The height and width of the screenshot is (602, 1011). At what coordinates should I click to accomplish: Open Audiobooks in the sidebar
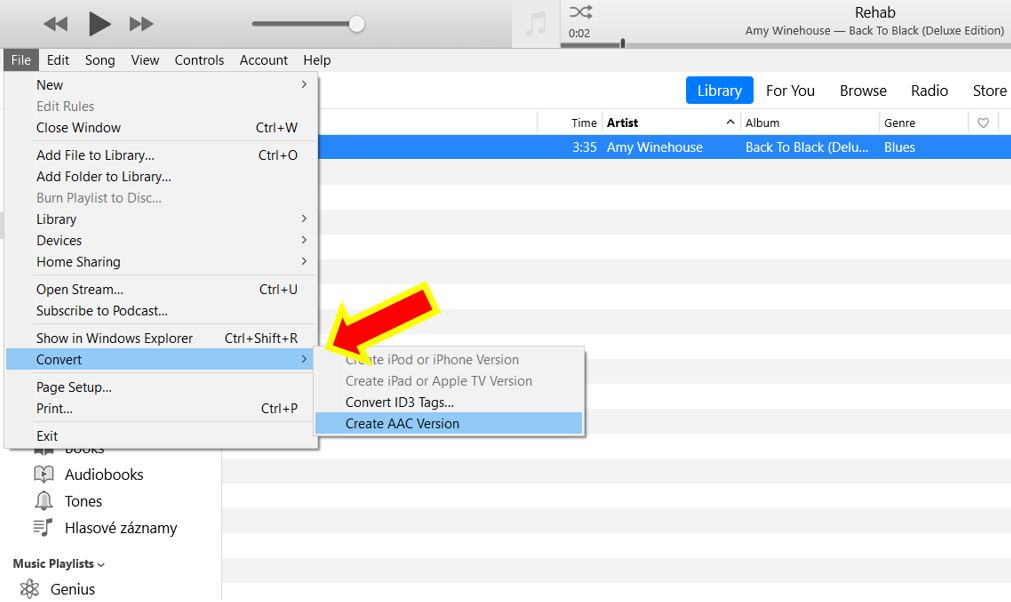coord(104,475)
